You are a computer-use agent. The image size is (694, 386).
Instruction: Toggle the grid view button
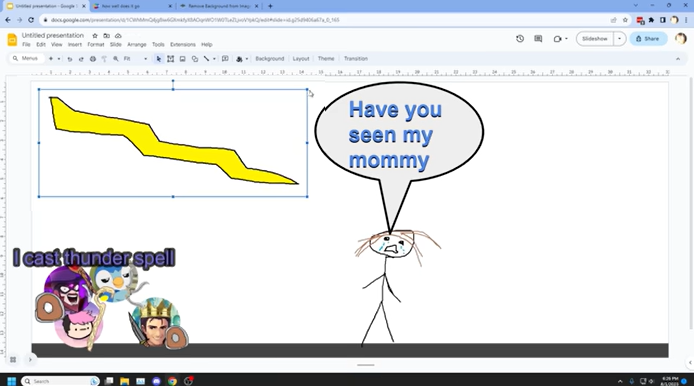point(13,359)
